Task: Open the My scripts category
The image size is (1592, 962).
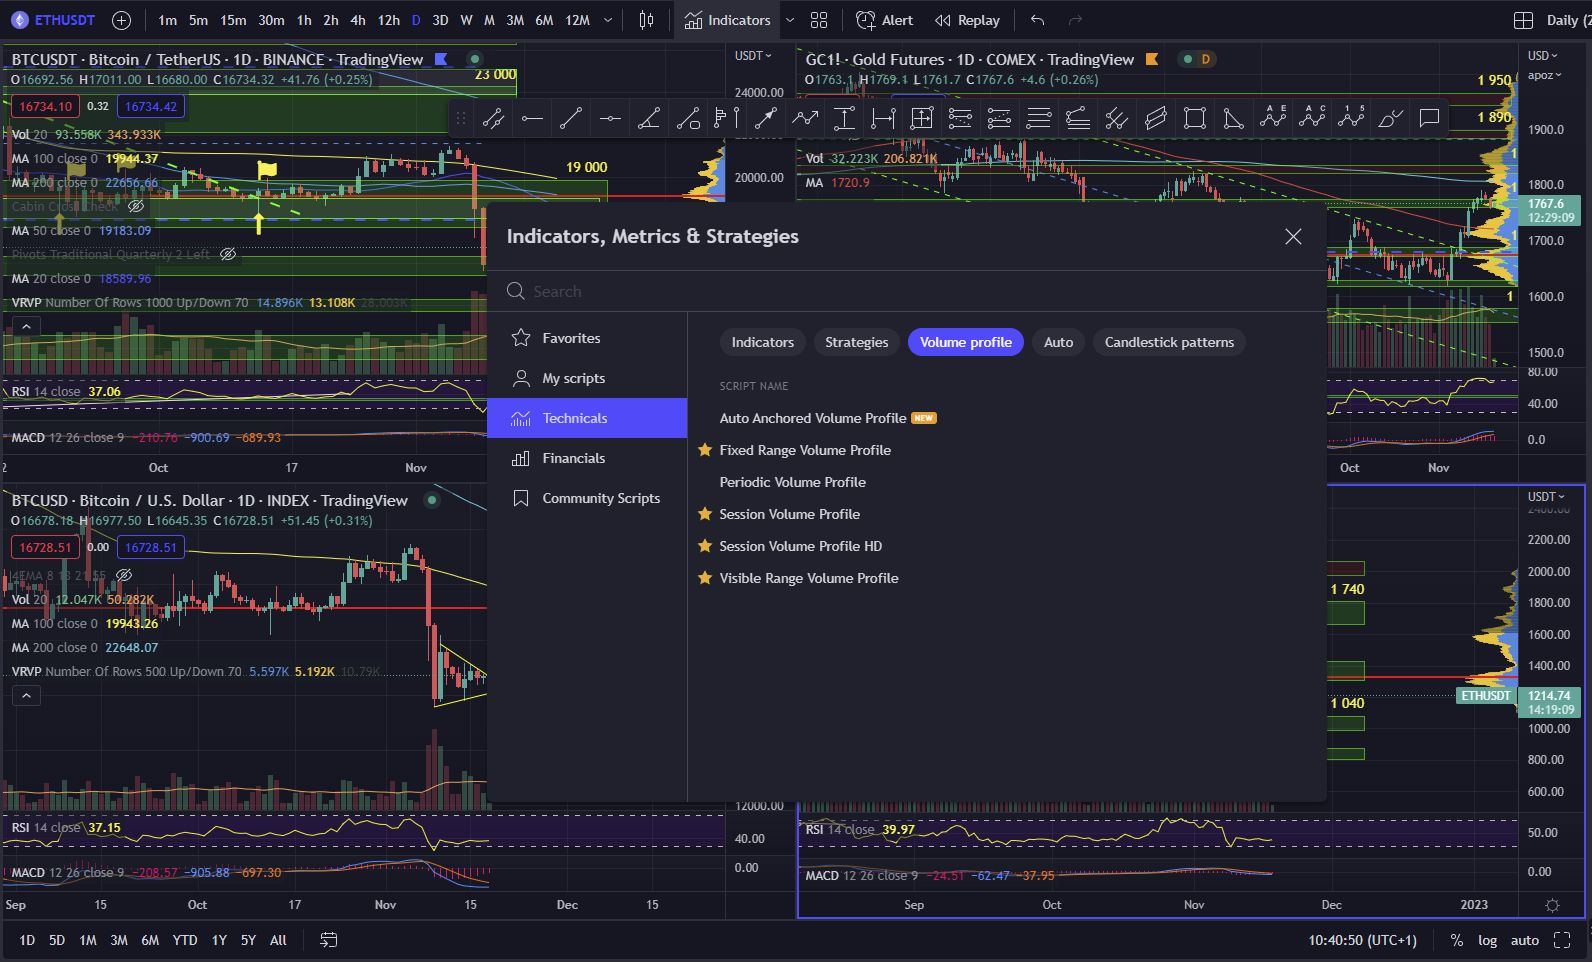Action: tap(587, 378)
